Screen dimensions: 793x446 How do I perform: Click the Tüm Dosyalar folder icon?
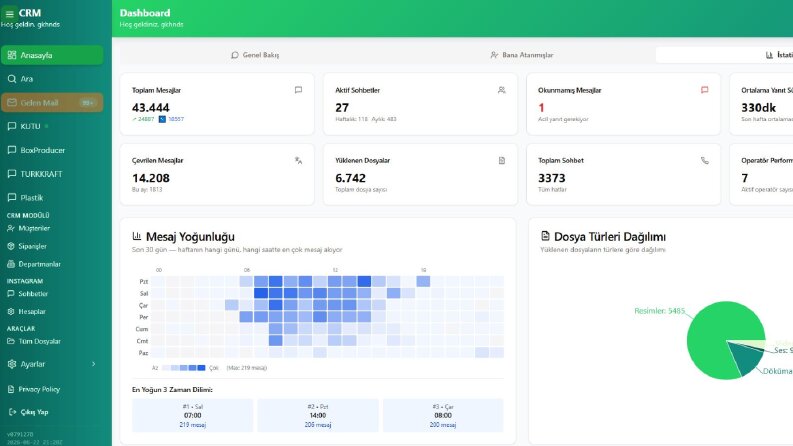click(x=11, y=341)
